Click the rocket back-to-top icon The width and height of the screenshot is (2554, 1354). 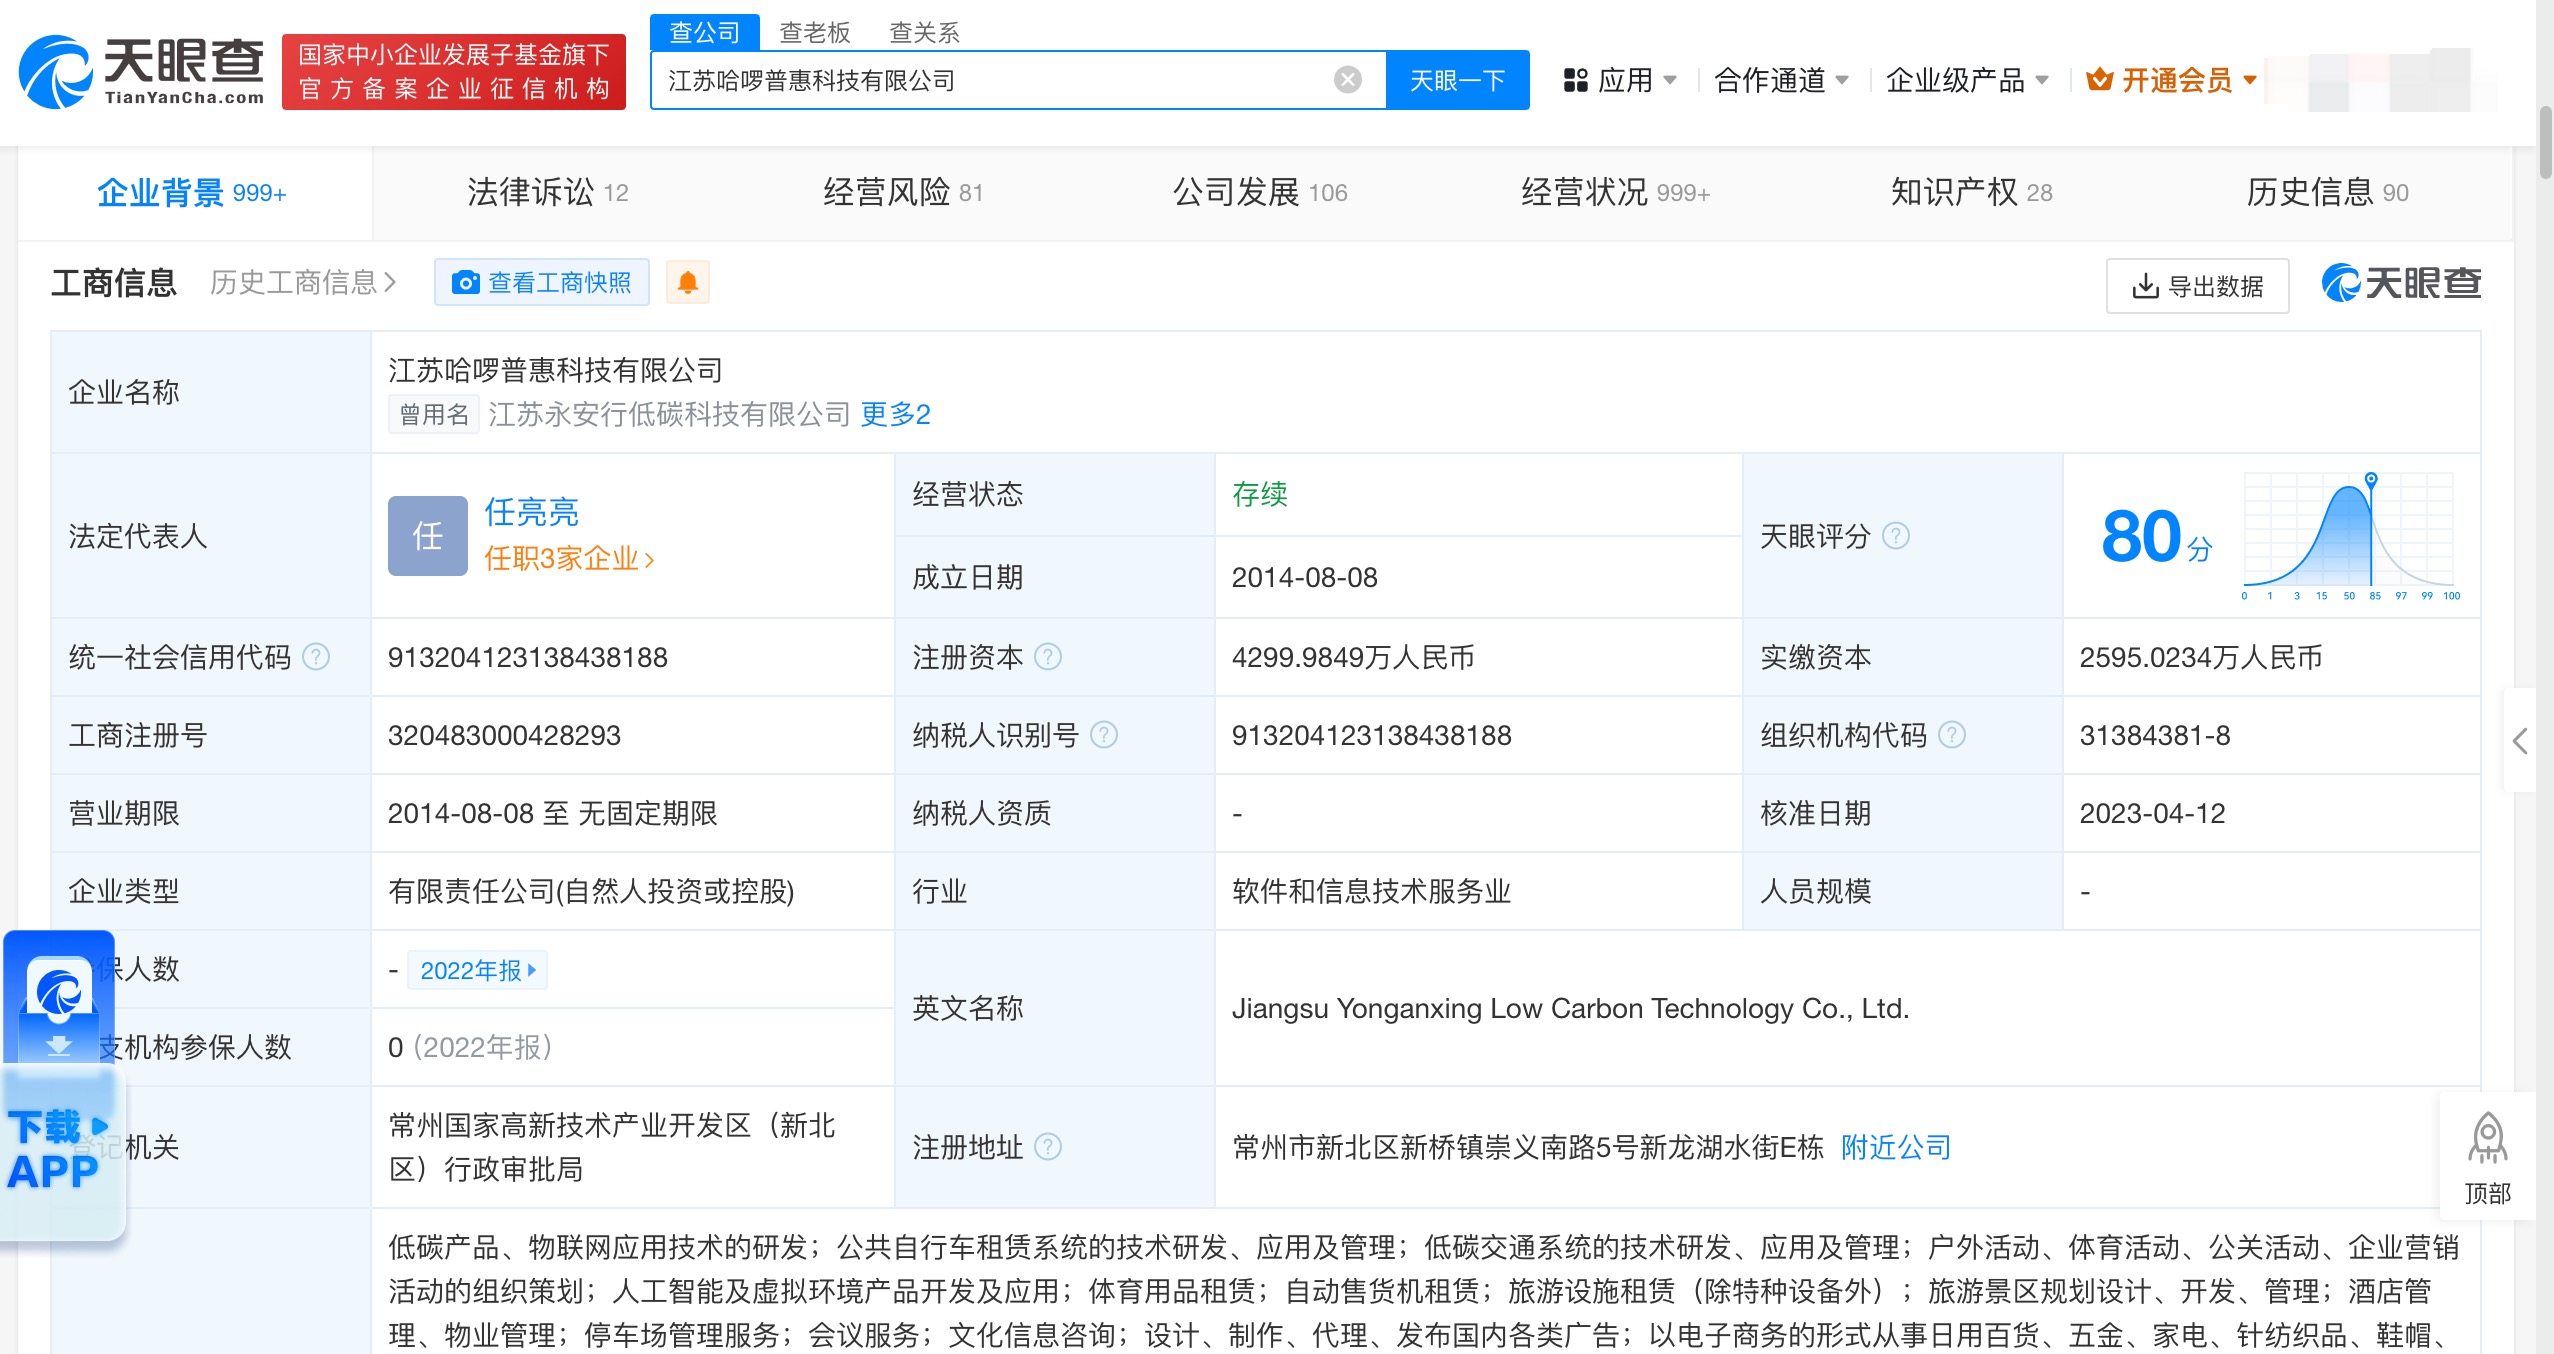tap(2487, 1139)
